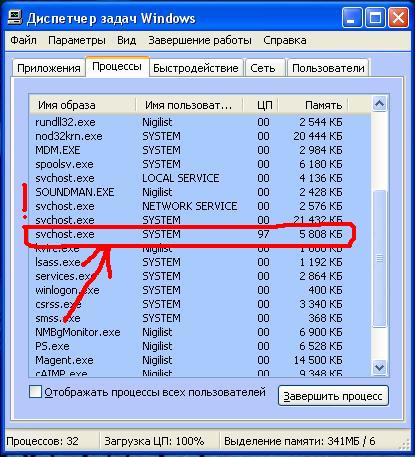This screenshot has height=457, width=418.
Task: Open the Файл menu
Action: pos(23,40)
